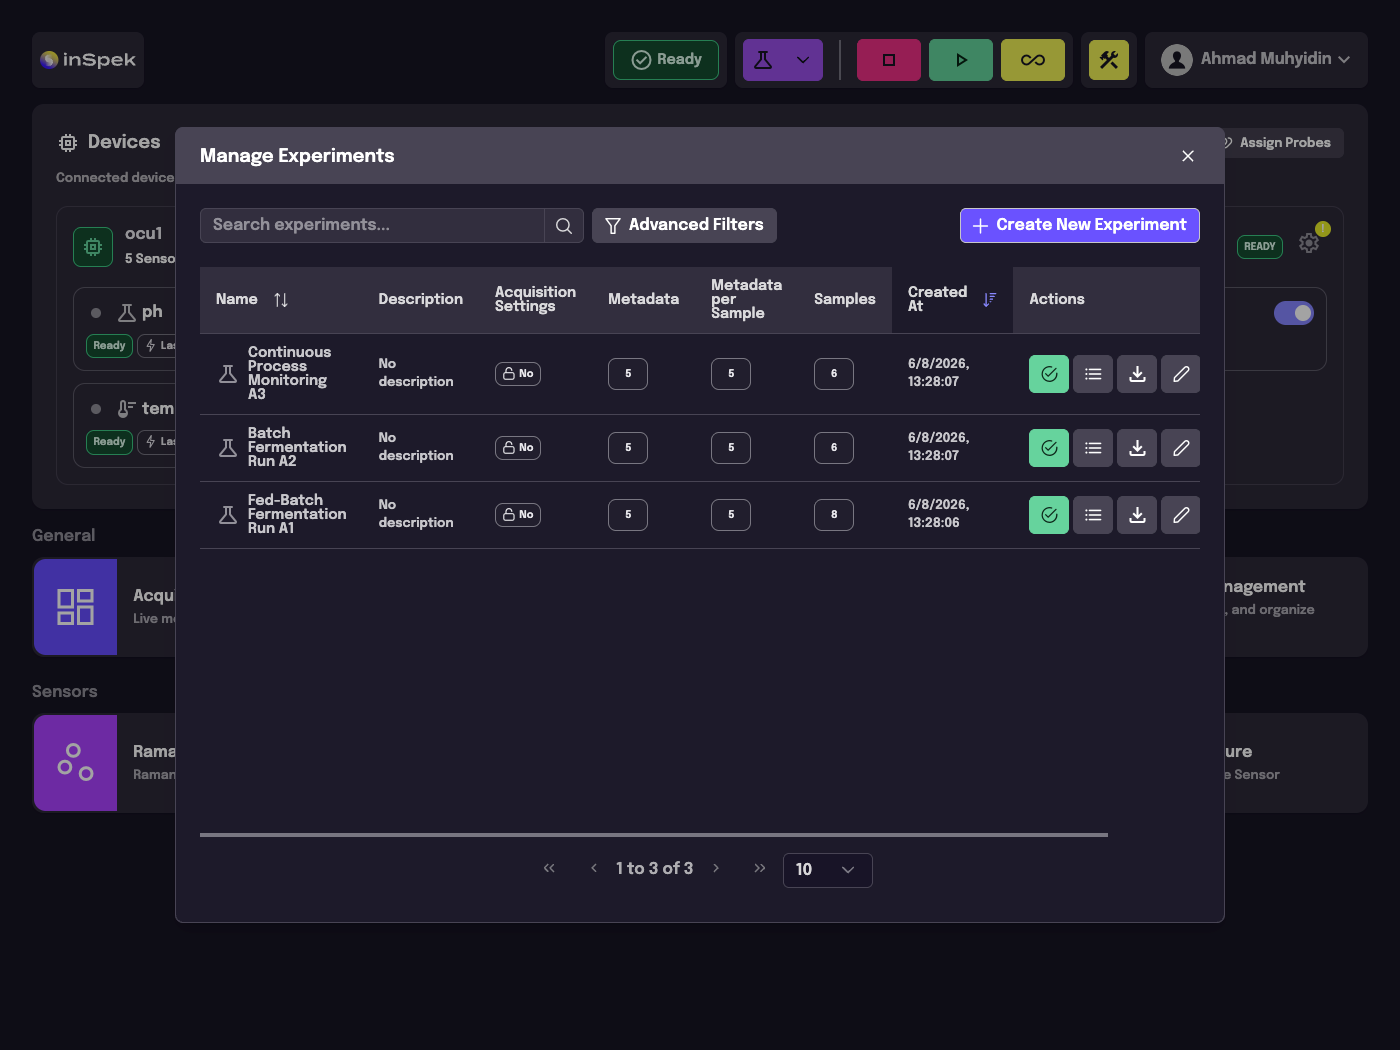The image size is (1400, 1050).
Task: Go to the previous page of experiments
Action: pos(594,868)
